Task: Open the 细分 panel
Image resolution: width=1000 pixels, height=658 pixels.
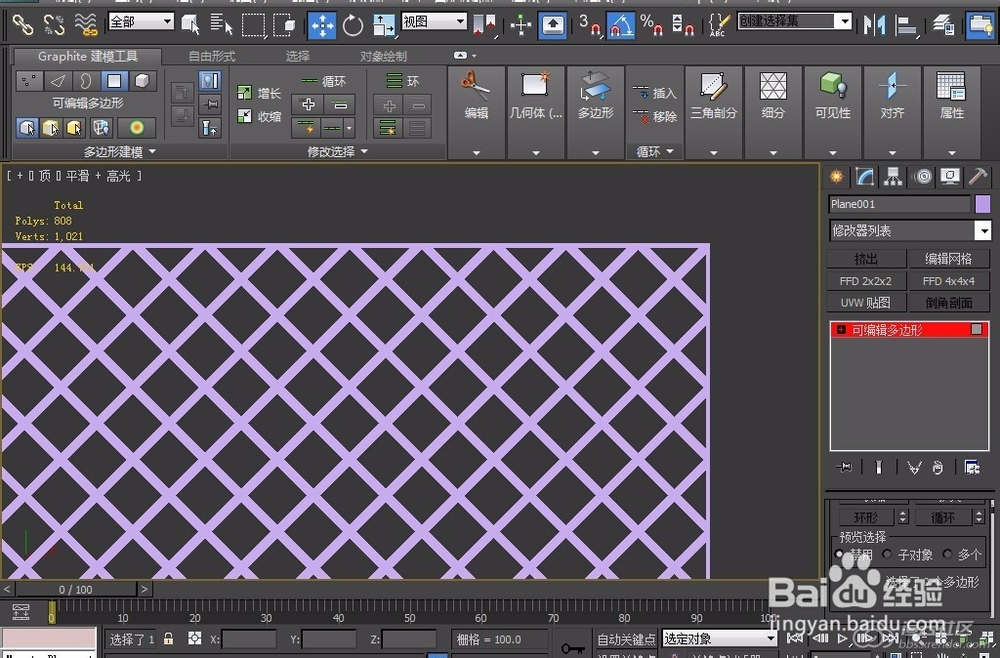Action: pyautogui.click(x=773, y=112)
